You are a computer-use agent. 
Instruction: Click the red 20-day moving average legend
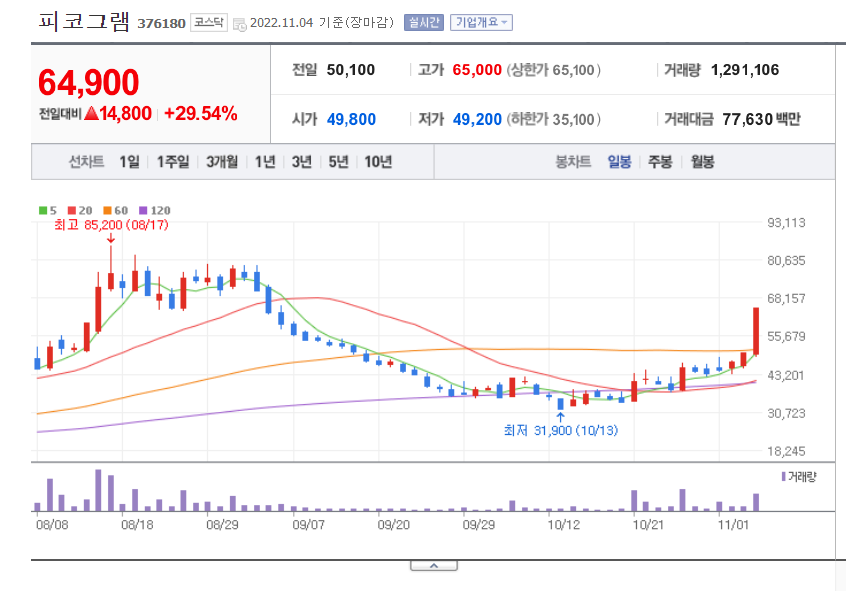click(80, 210)
